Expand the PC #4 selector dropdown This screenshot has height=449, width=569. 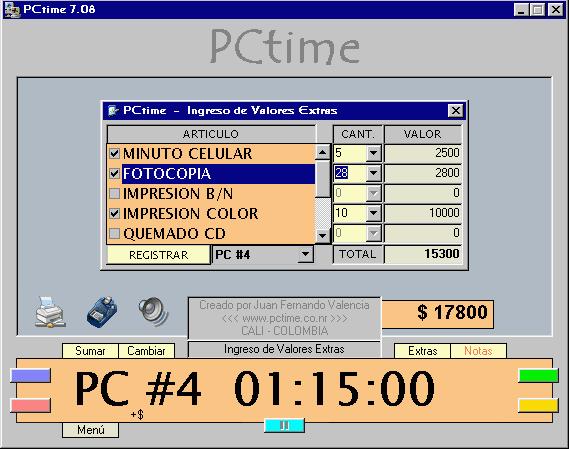(x=305, y=254)
